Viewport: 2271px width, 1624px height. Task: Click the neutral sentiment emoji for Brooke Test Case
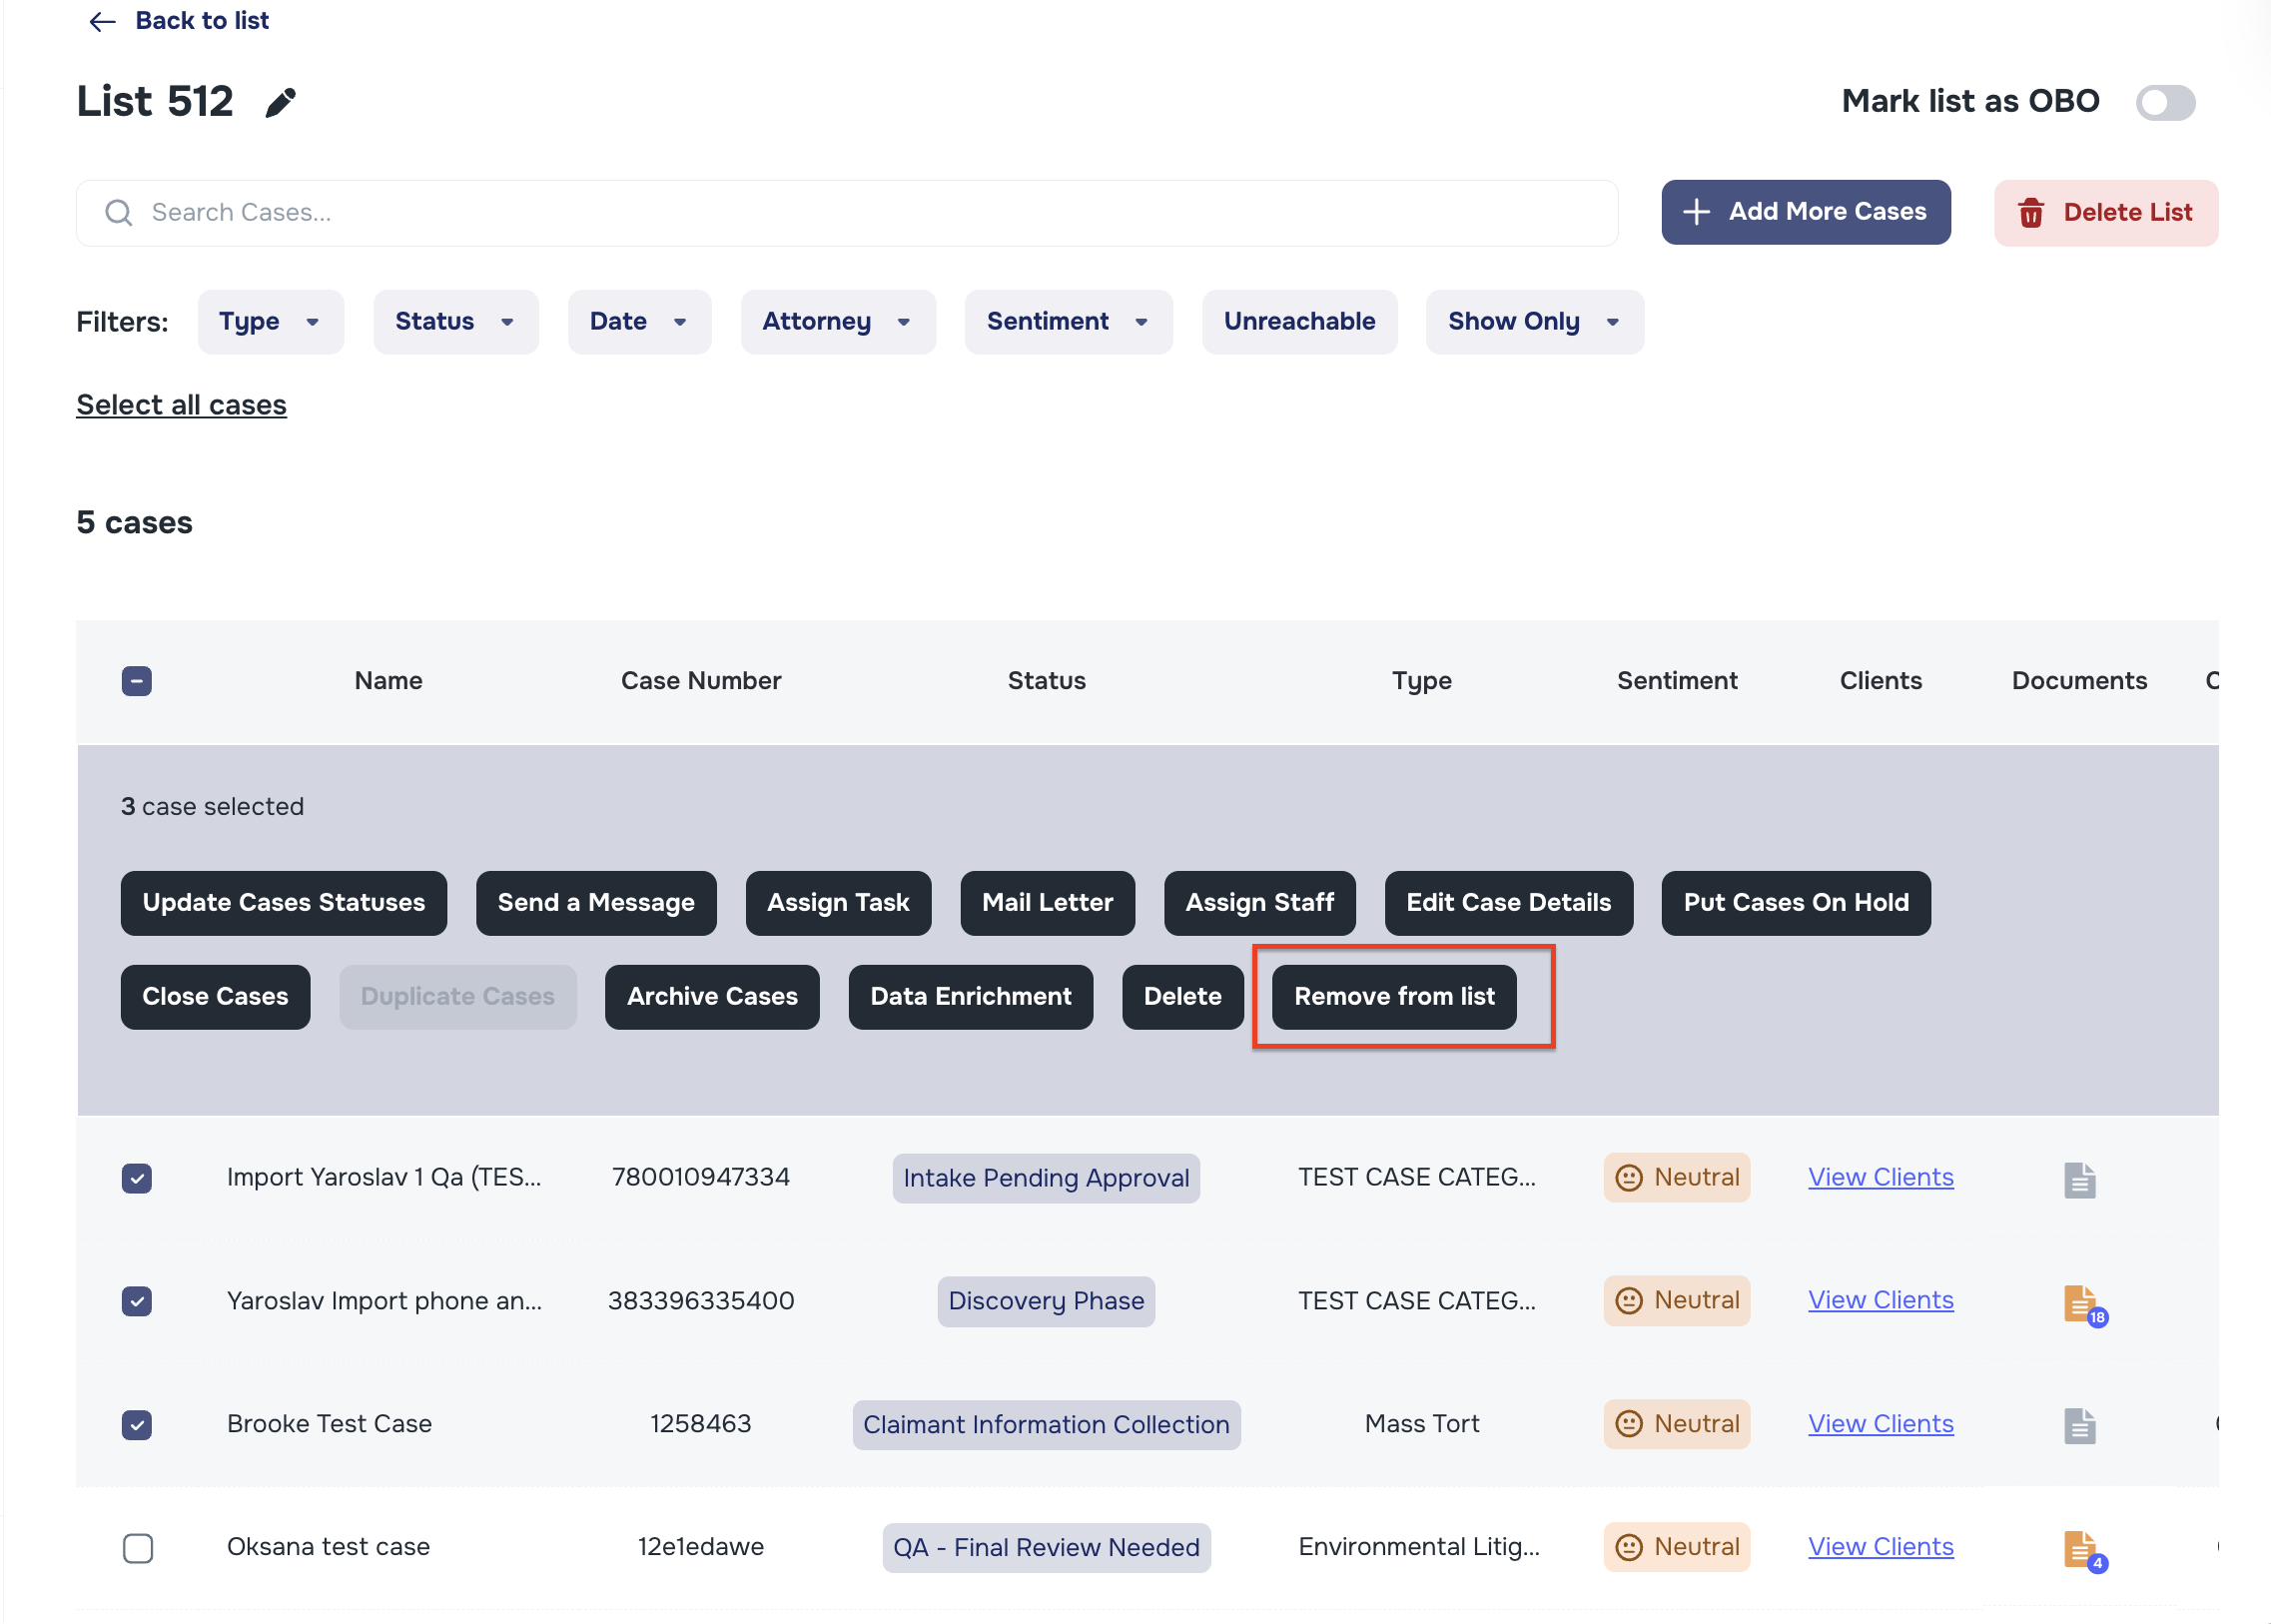[1630, 1423]
